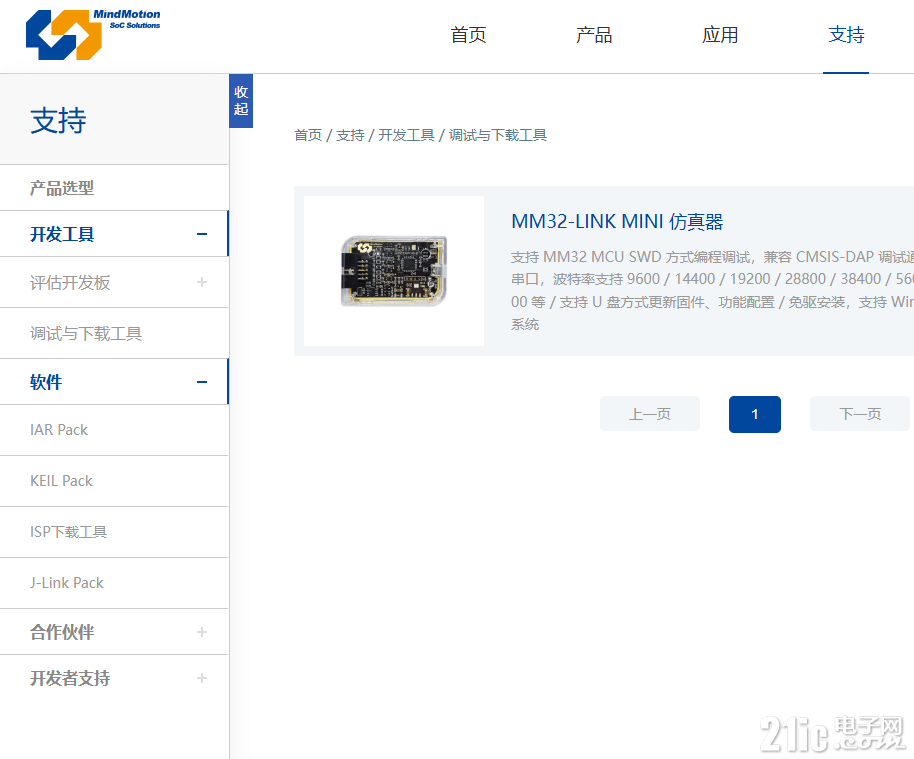This screenshot has width=914, height=759.
Task: Click the 支持 sidebar heading
Action: click(x=58, y=121)
